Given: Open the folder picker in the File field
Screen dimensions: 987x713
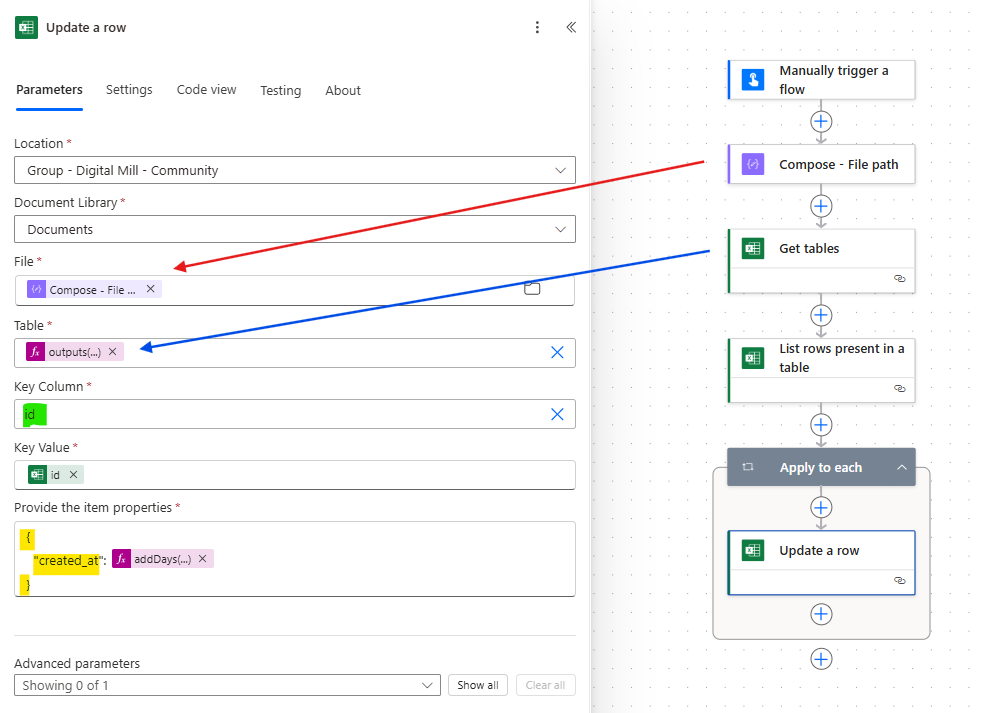Looking at the screenshot, I should coord(532,287).
